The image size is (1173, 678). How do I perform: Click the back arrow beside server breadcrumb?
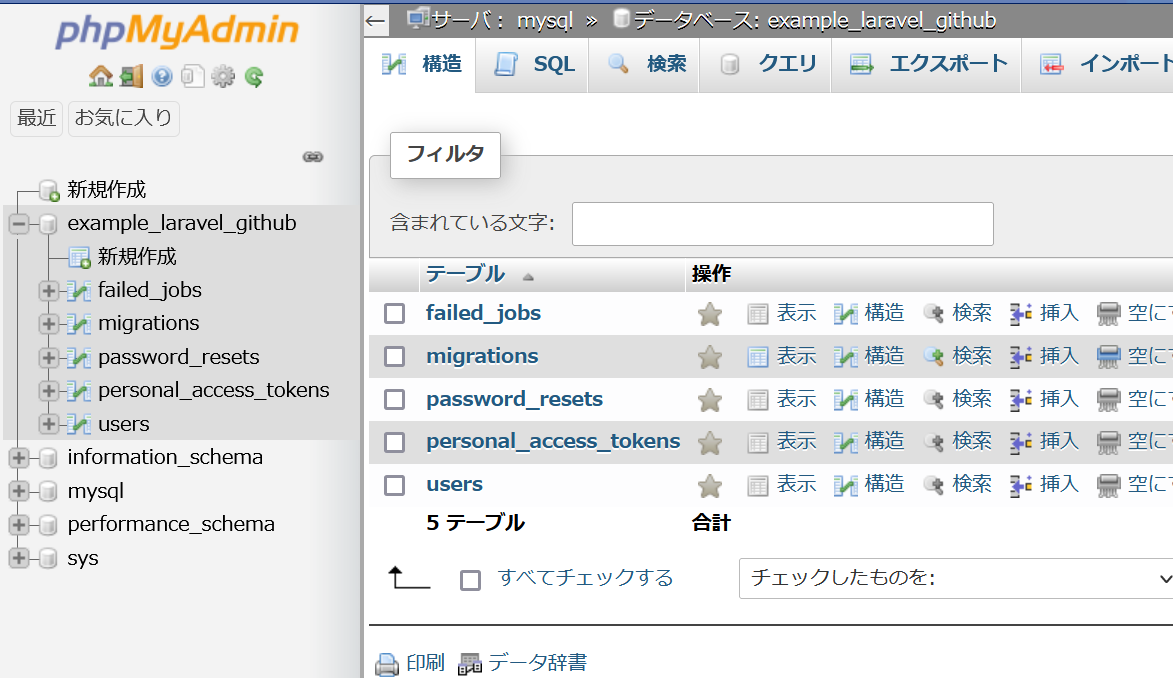coord(376,20)
